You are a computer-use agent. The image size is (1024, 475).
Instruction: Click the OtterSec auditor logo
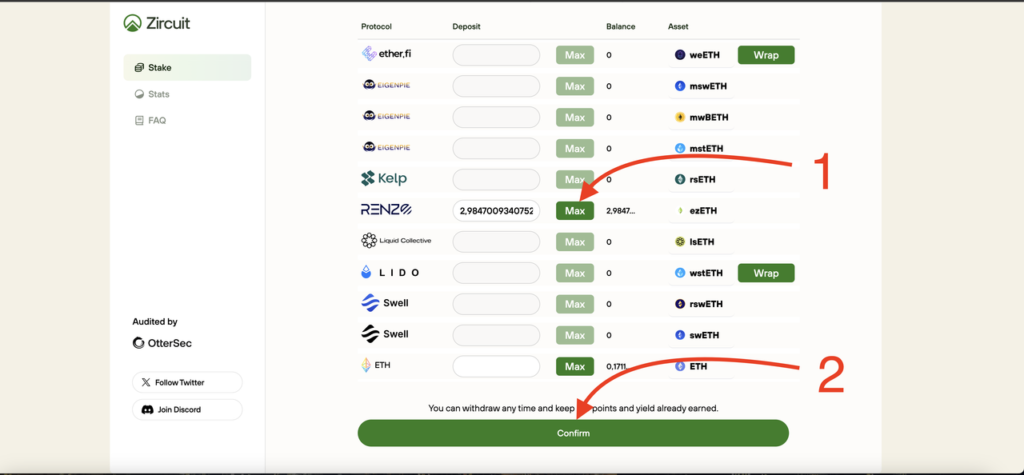pyautogui.click(x=162, y=343)
